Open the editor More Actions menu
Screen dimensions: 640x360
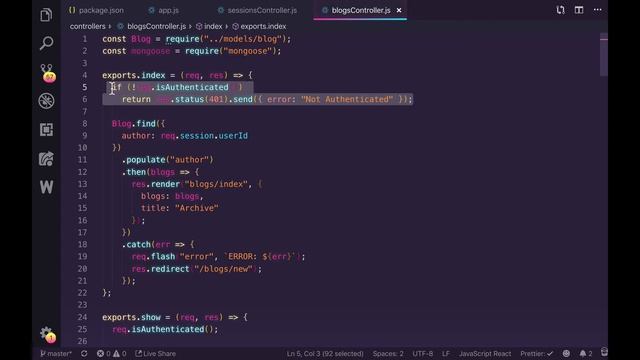[x=597, y=10]
